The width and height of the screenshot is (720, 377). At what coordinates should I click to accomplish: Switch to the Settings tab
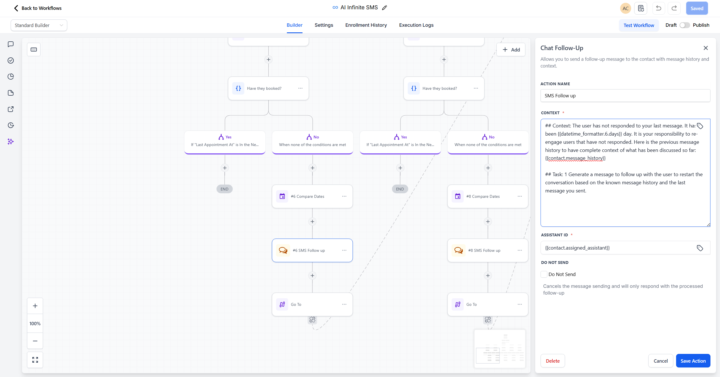click(324, 25)
